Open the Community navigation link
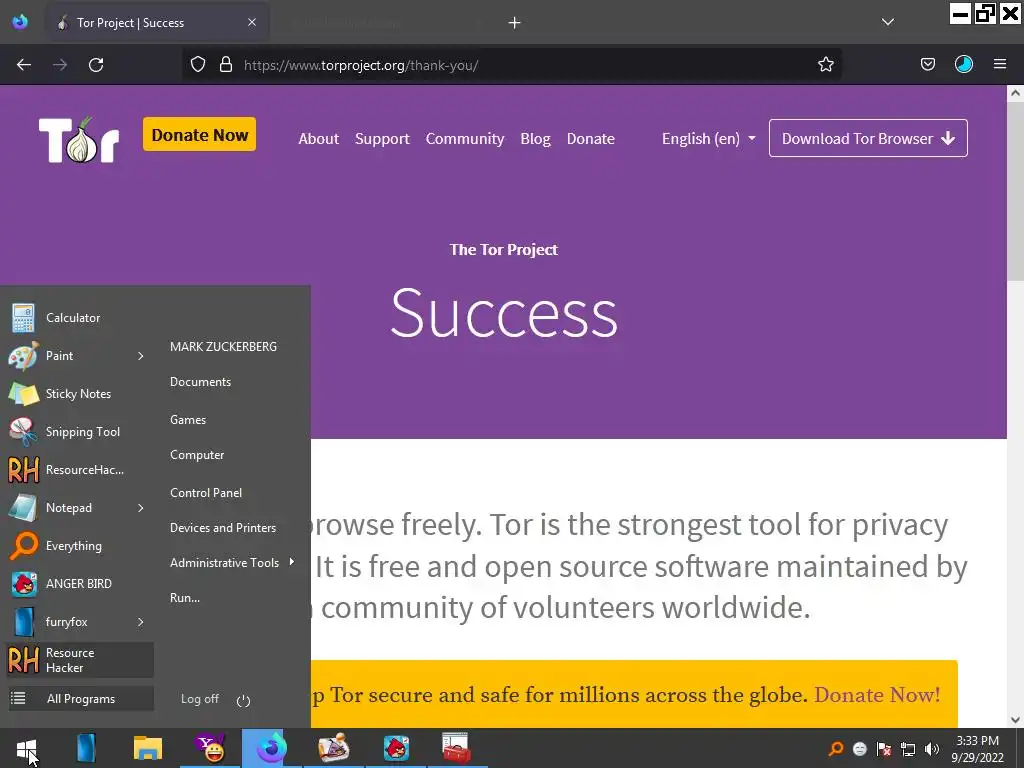This screenshot has width=1024, height=768. (465, 138)
